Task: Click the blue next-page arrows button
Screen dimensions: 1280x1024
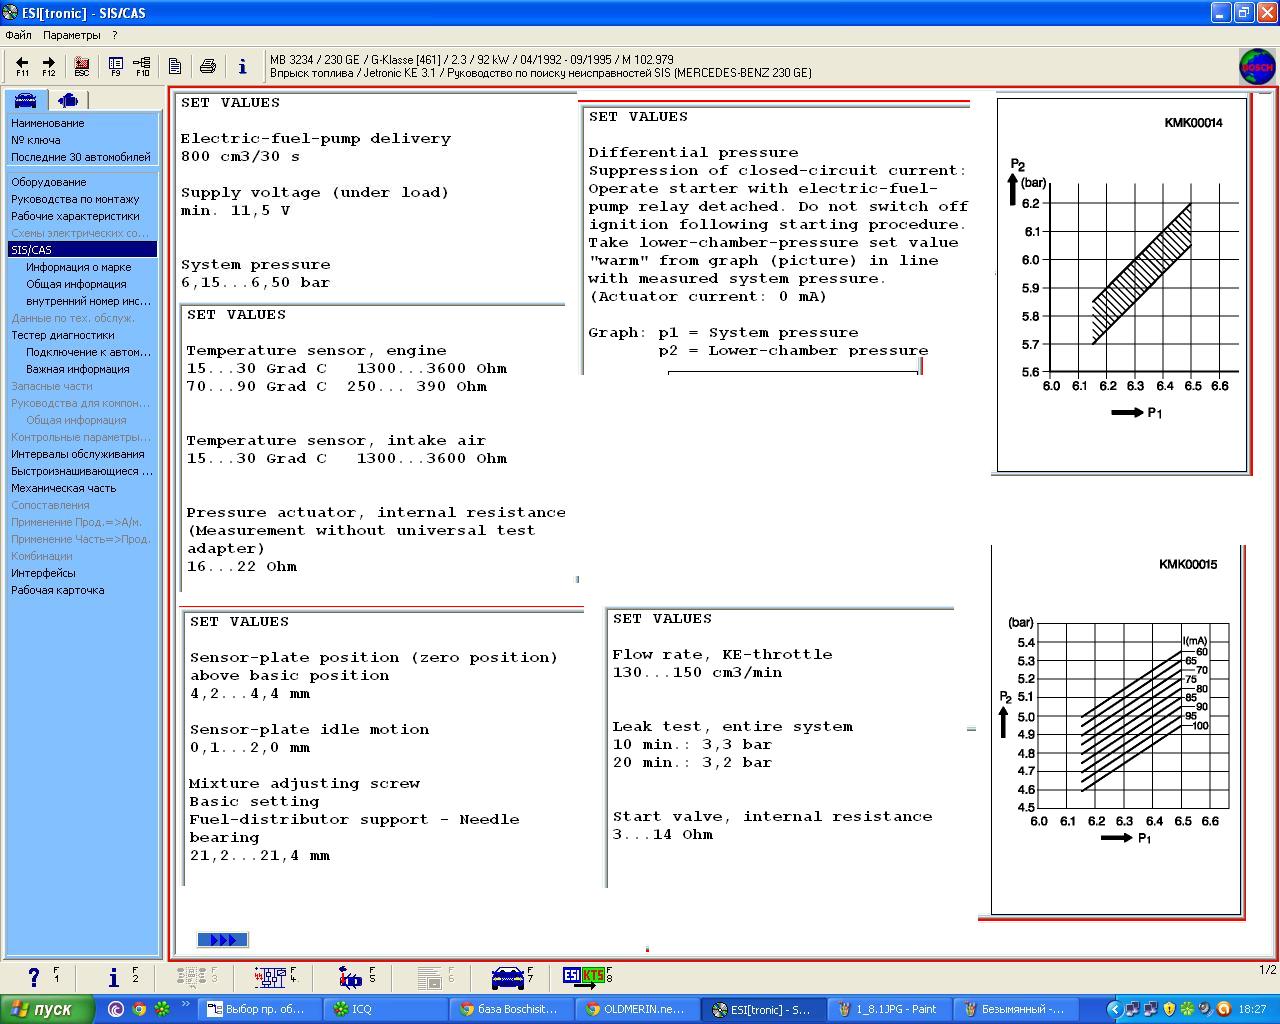Action: (x=222, y=940)
